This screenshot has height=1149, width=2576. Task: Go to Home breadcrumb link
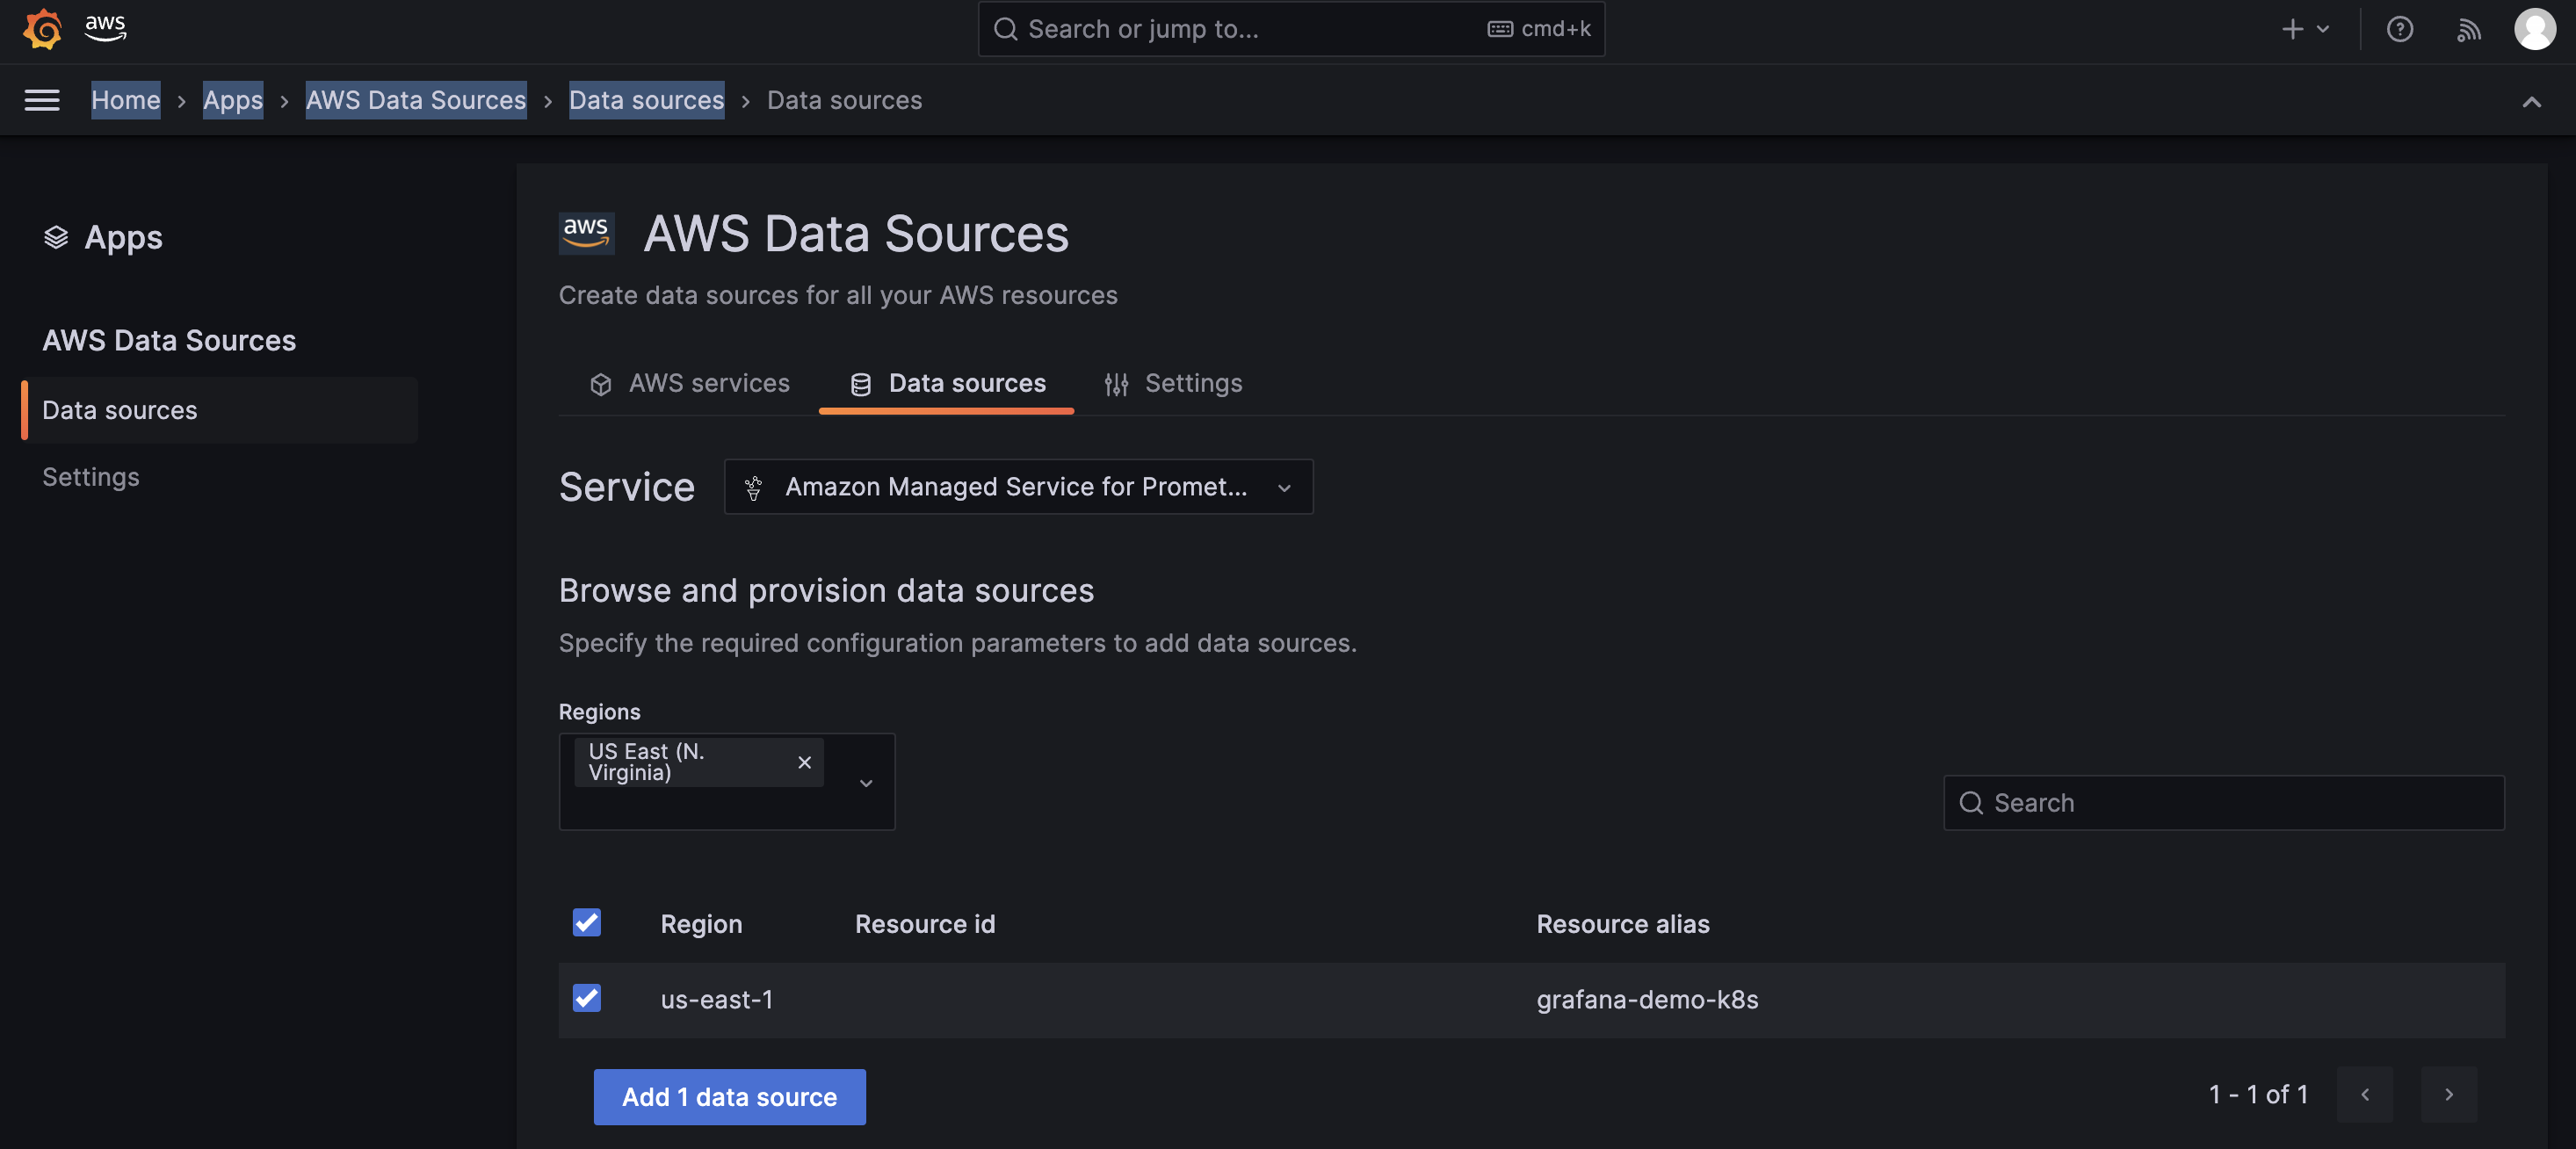(126, 100)
